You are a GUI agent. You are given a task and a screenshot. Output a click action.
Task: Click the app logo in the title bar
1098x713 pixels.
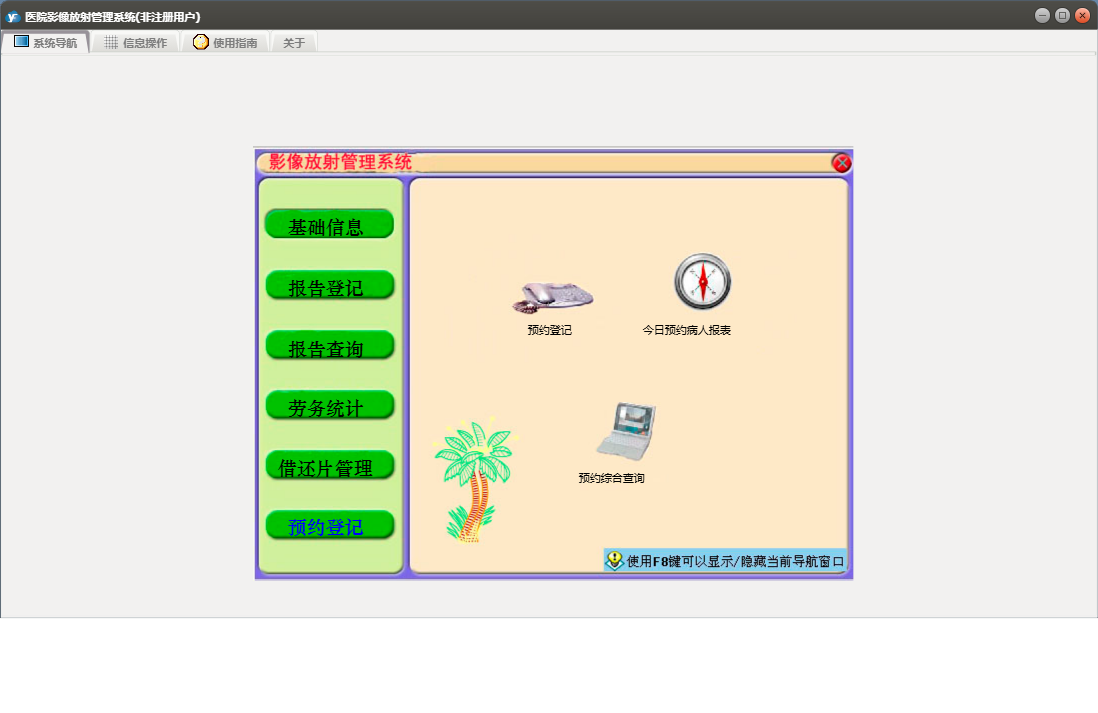pyautogui.click(x=13, y=16)
